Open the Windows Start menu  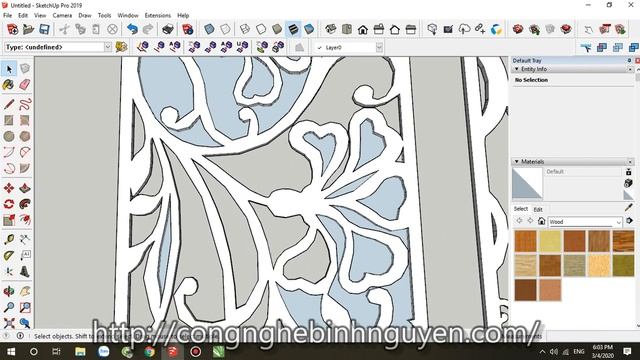(11, 351)
